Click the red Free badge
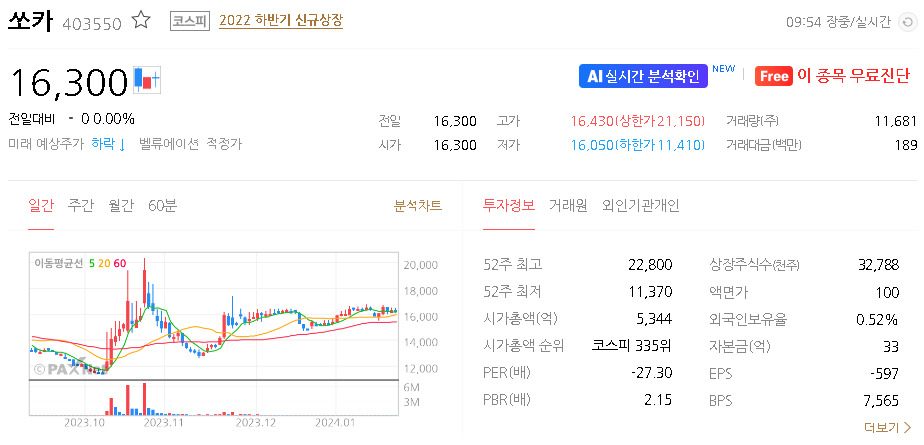Image resolution: width=924 pixels, height=445 pixels. [x=774, y=76]
